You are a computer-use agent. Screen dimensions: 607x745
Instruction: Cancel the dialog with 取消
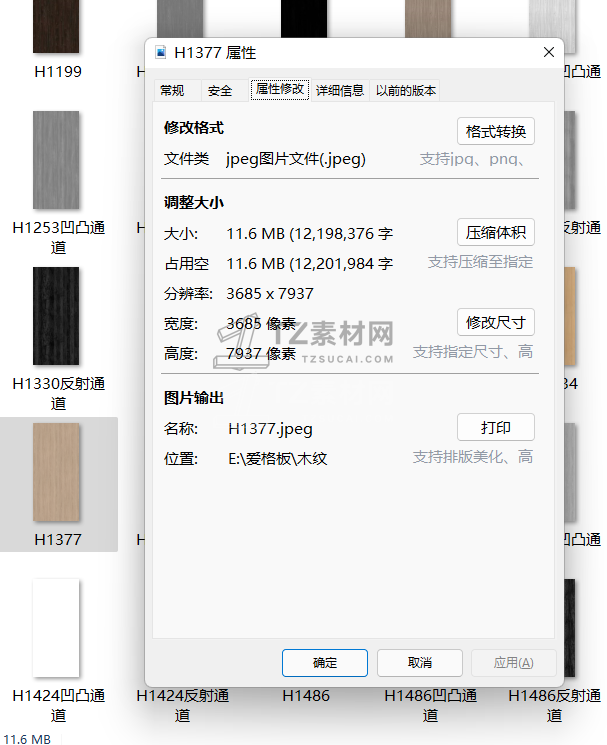419,663
